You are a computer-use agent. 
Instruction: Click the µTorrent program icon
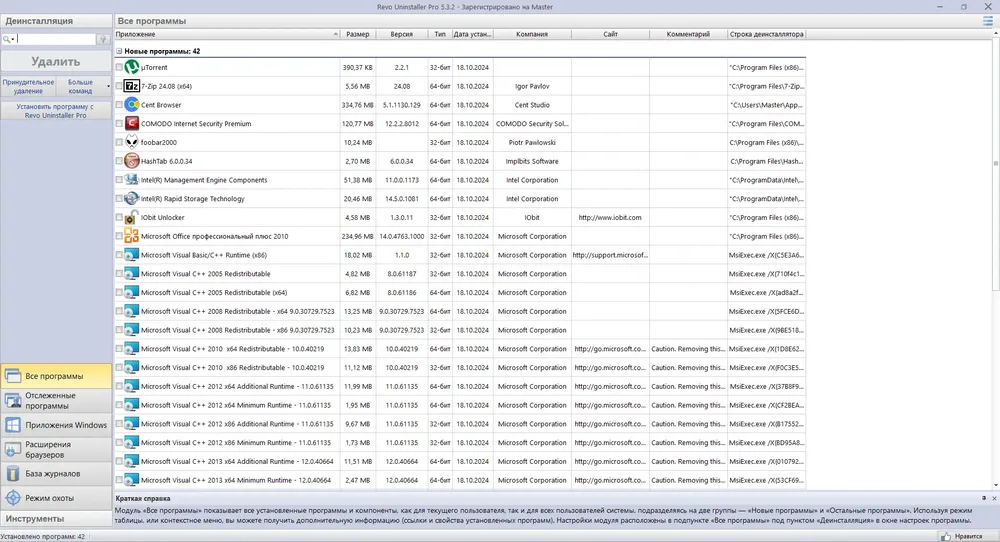131,67
